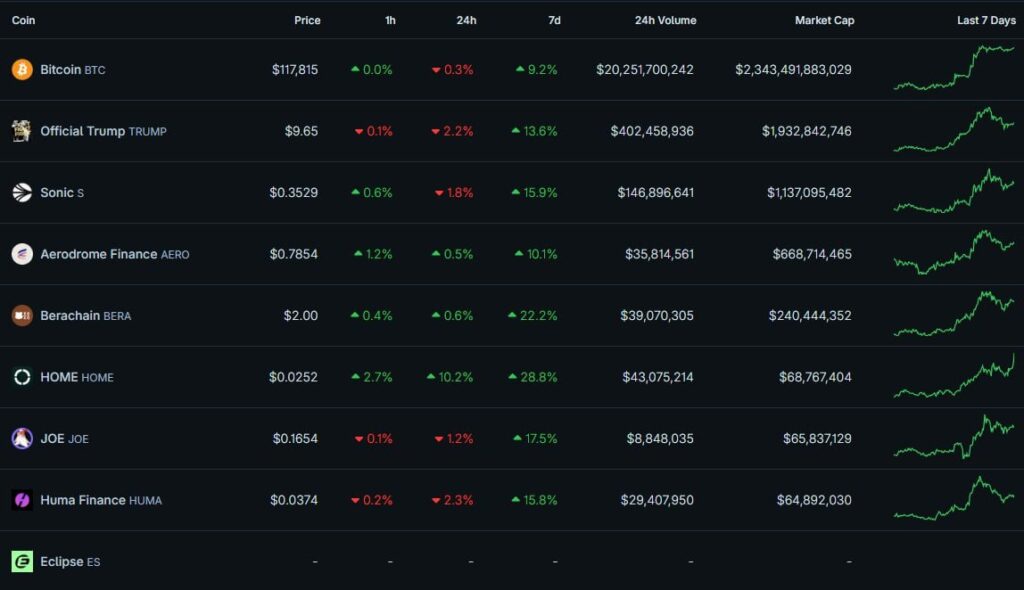Image resolution: width=1024 pixels, height=590 pixels.
Task: Sort by the Price column header
Action: (307, 19)
